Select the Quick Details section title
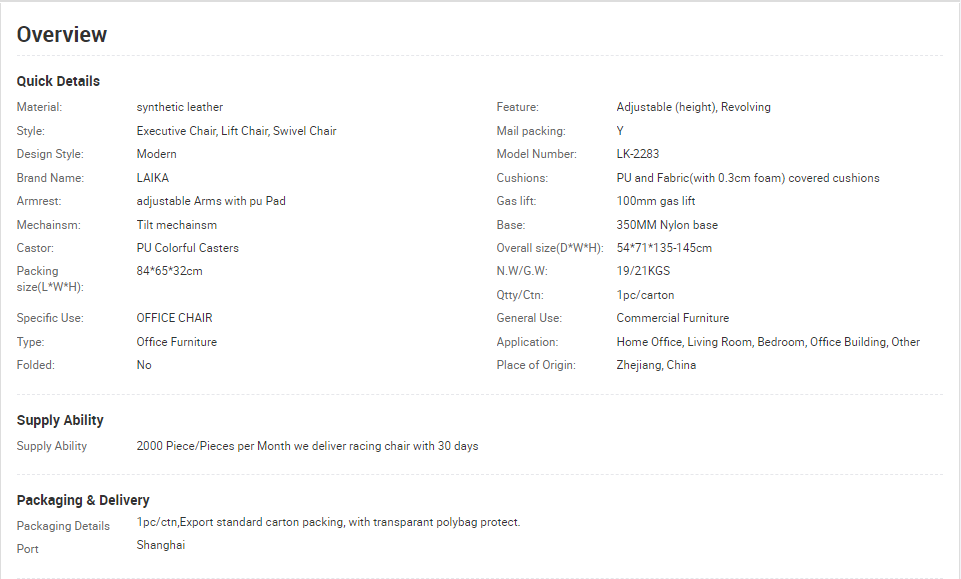This screenshot has width=961, height=579. (x=58, y=81)
